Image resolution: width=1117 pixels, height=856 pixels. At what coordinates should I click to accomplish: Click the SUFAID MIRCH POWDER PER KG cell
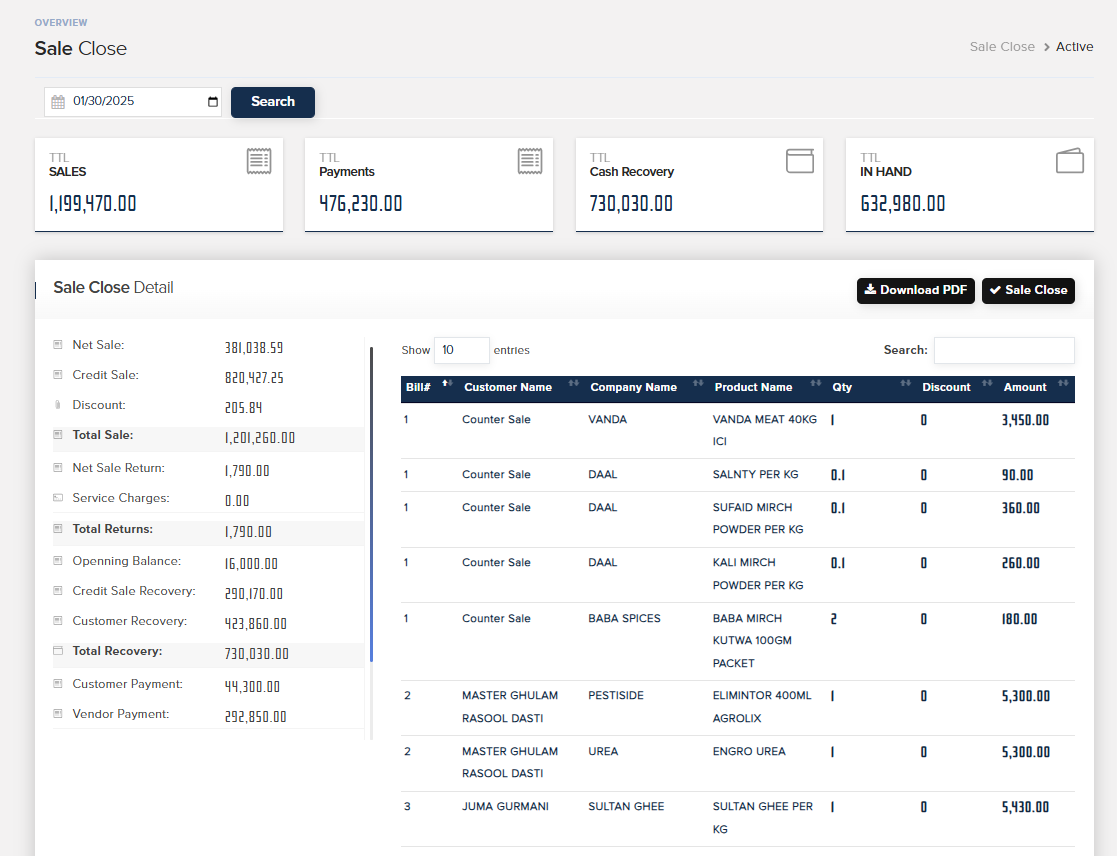coord(758,518)
